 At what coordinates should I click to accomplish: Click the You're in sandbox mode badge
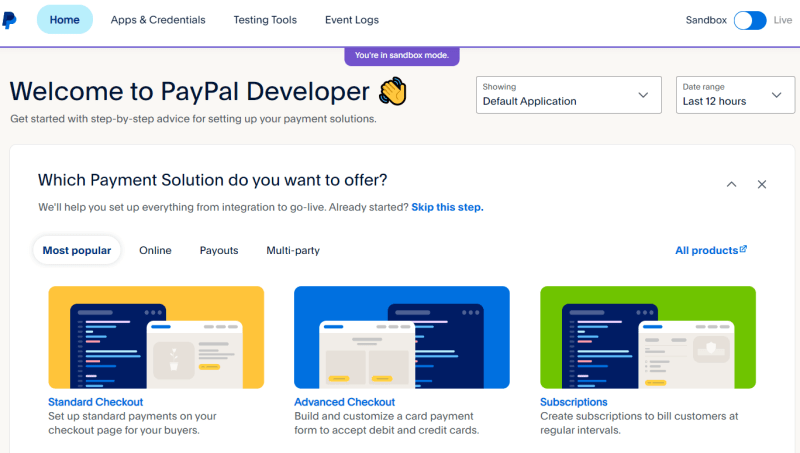(402, 56)
